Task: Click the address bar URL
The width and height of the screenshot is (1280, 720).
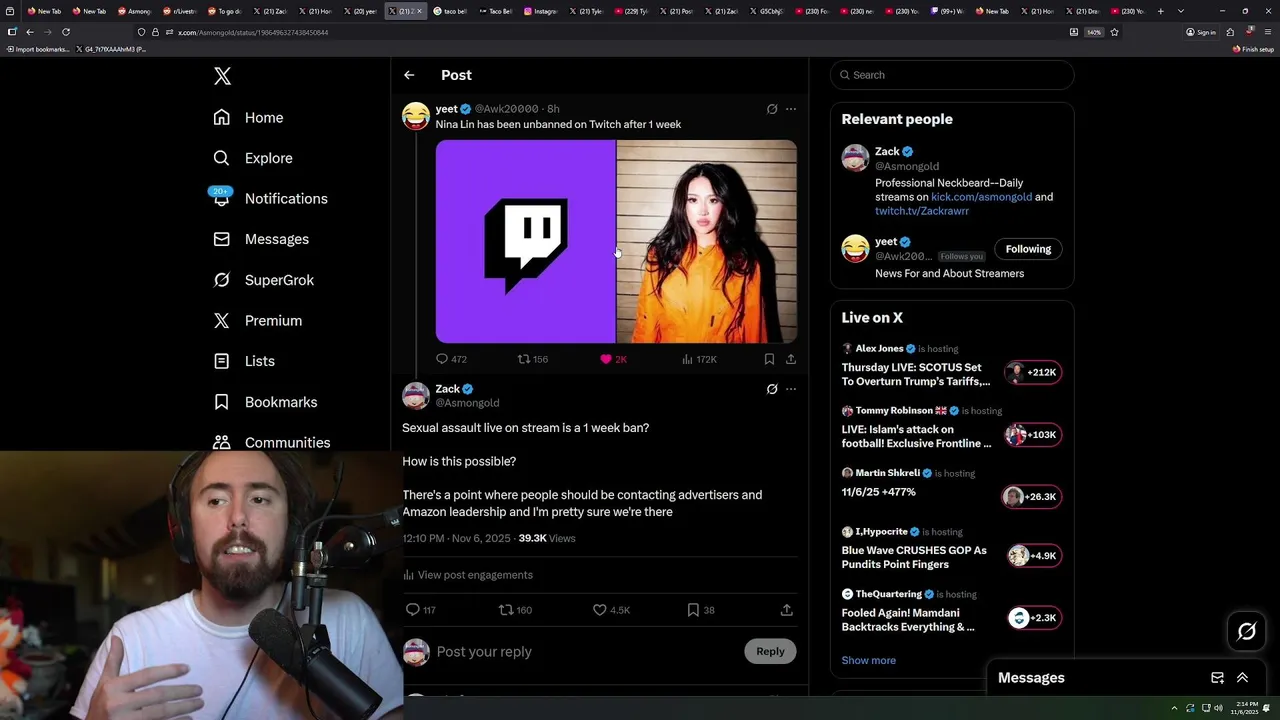Action: pyautogui.click(x=252, y=32)
